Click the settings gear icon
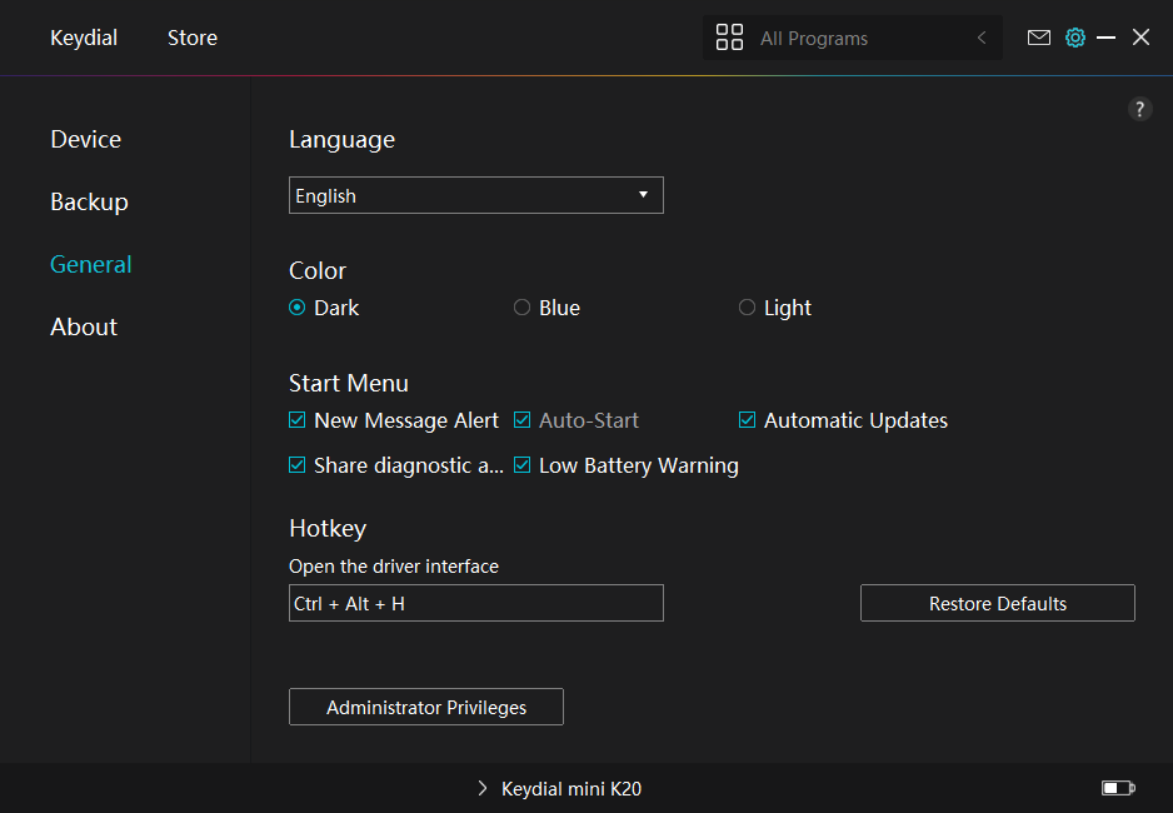Screen dimensions: 1173x813 coord(1075,38)
